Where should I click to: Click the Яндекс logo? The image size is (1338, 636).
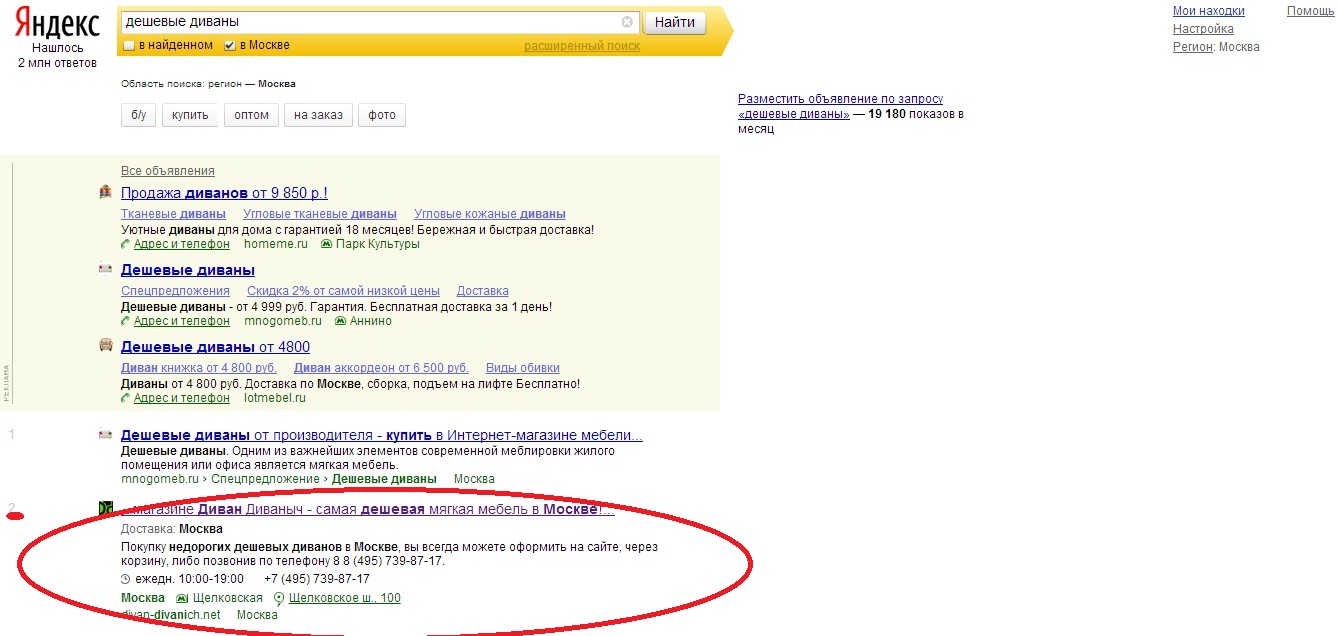click(x=56, y=24)
